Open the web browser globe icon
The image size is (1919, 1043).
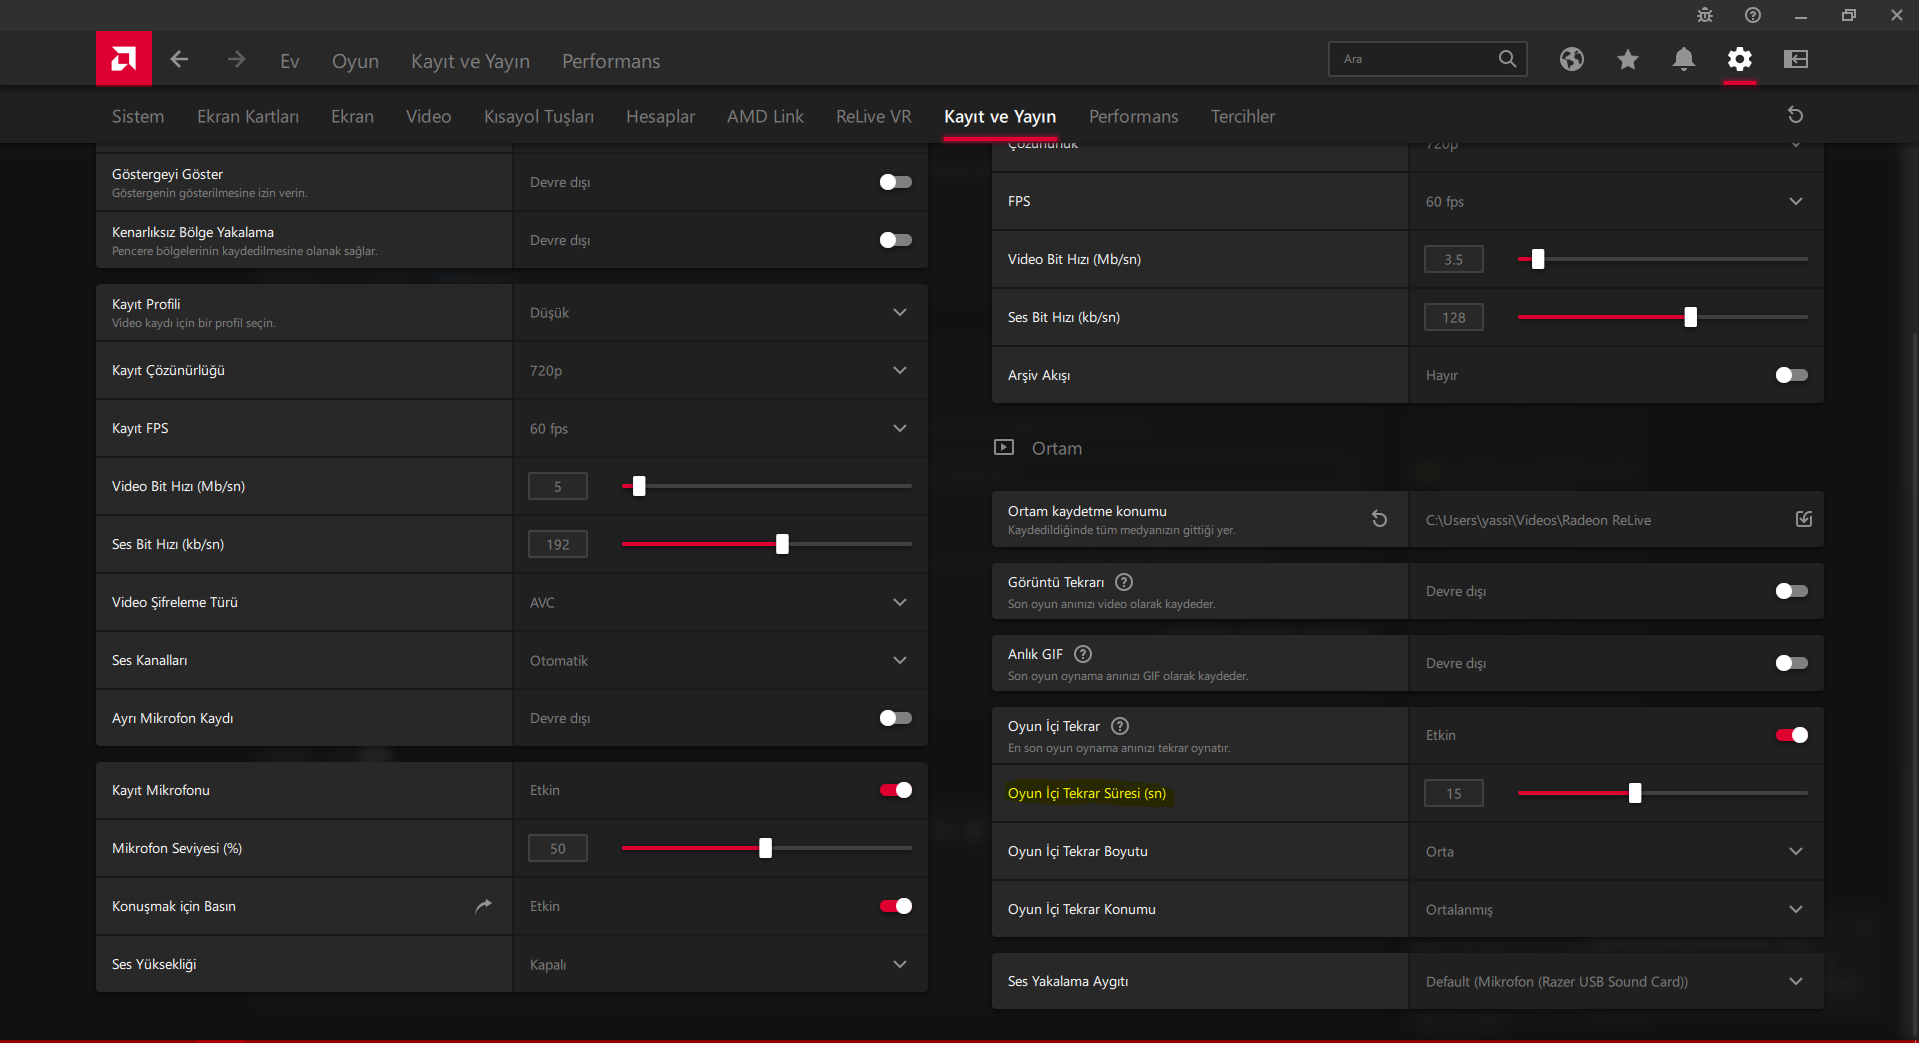(x=1571, y=60)
